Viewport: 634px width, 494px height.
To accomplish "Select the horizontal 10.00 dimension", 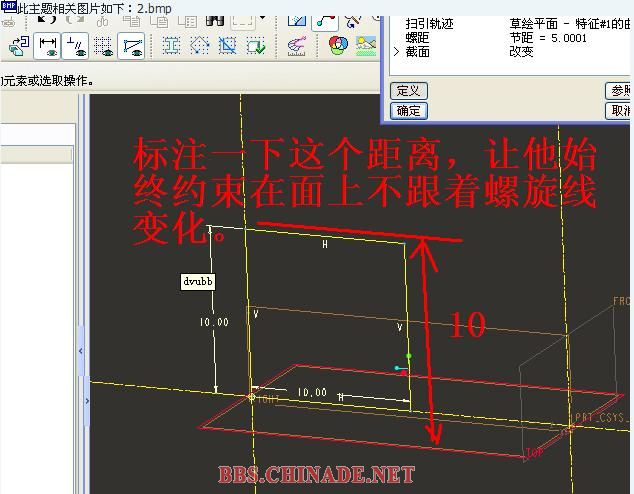I will (x=312, y=392).
